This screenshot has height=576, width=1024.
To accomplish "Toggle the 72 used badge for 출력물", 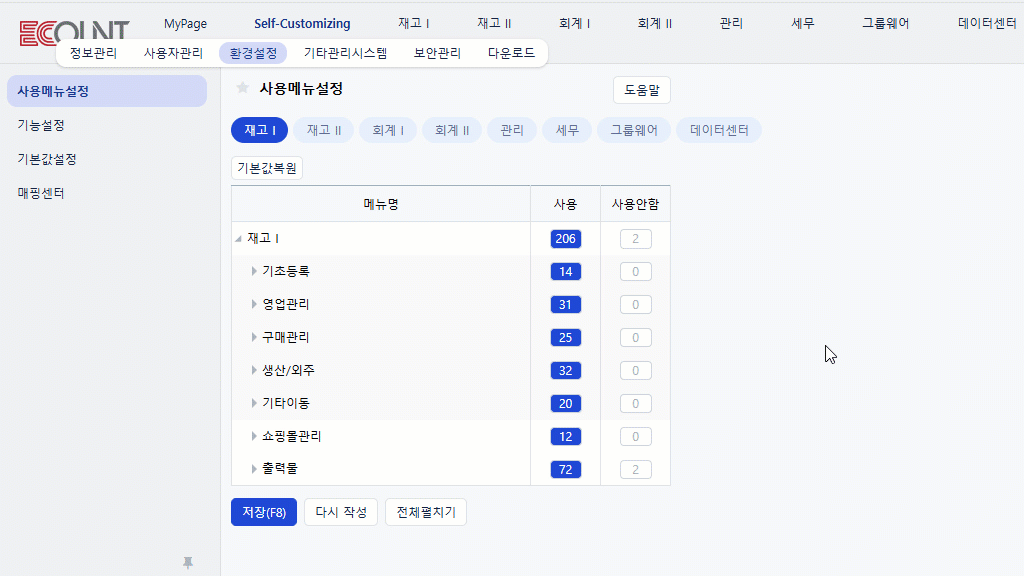I will pyautogui.click(x=565, y=470).
